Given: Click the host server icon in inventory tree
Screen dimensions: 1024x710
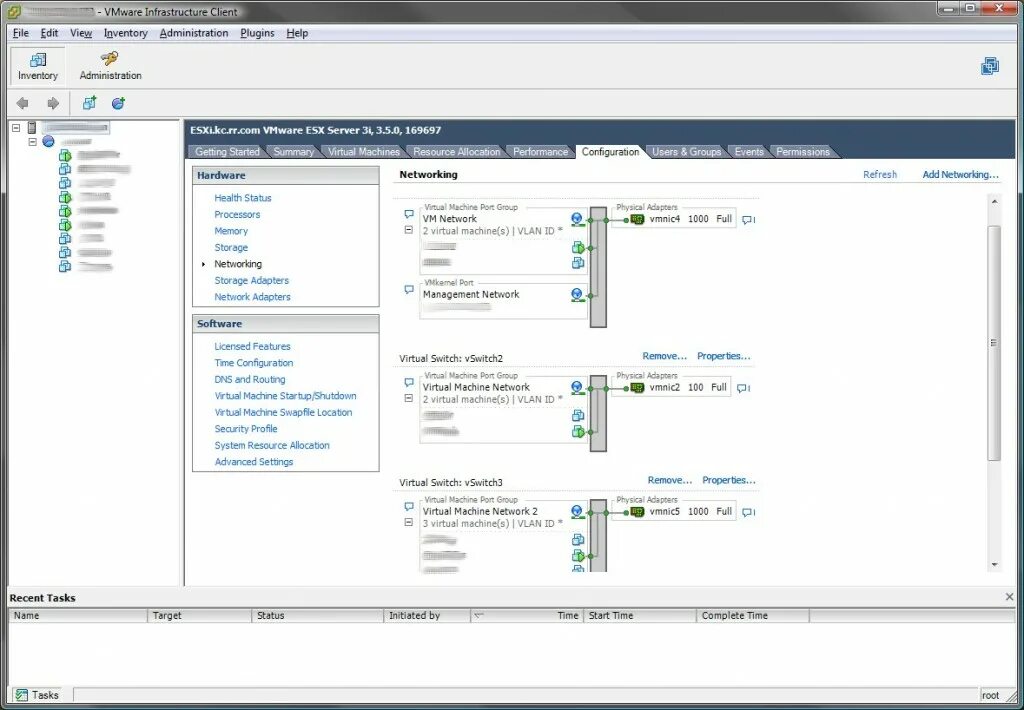Looking at the screenshot, I should click(x=32, y=128).
